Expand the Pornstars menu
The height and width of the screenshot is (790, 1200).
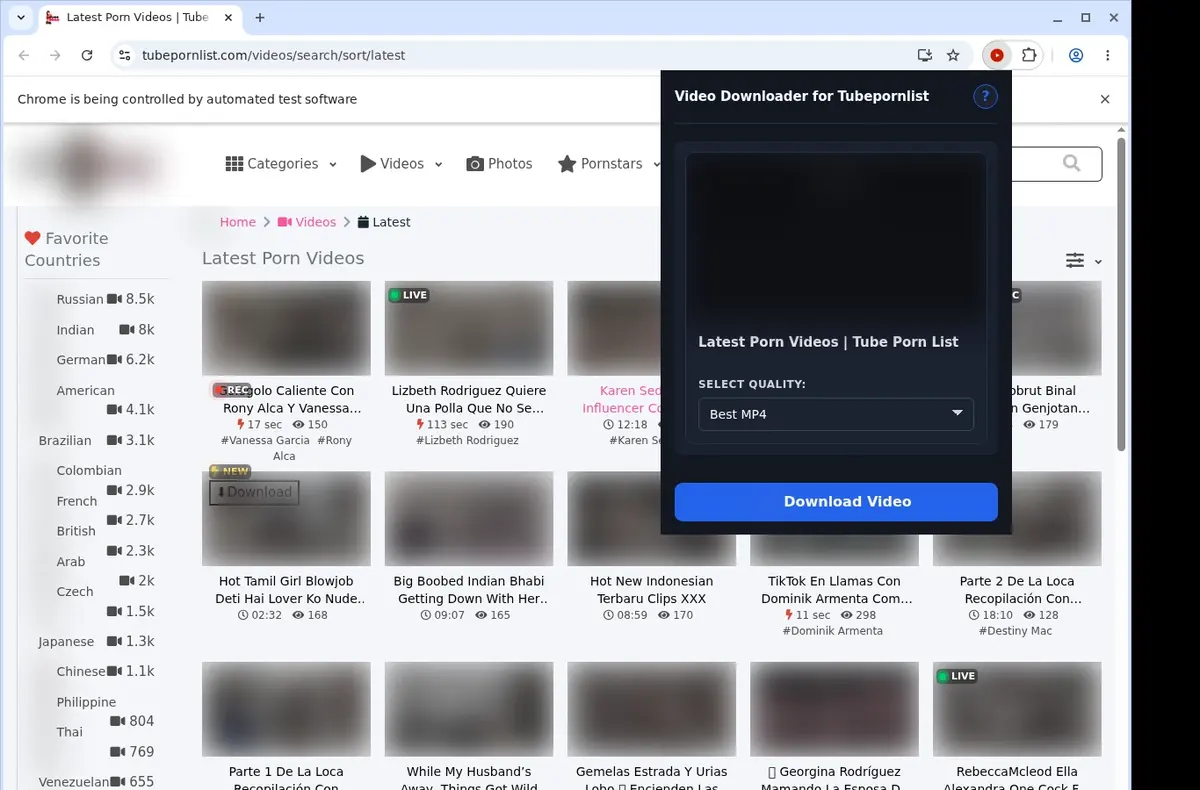(610, 164)
